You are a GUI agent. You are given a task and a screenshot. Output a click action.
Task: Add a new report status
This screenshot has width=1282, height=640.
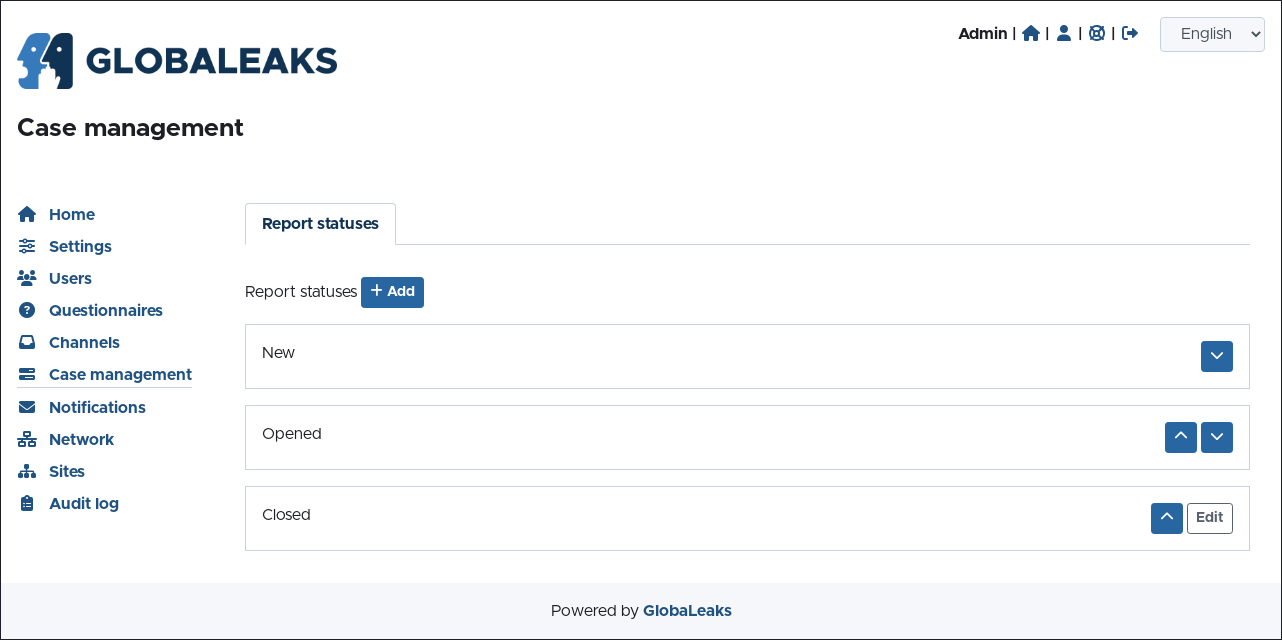[392, 292]
